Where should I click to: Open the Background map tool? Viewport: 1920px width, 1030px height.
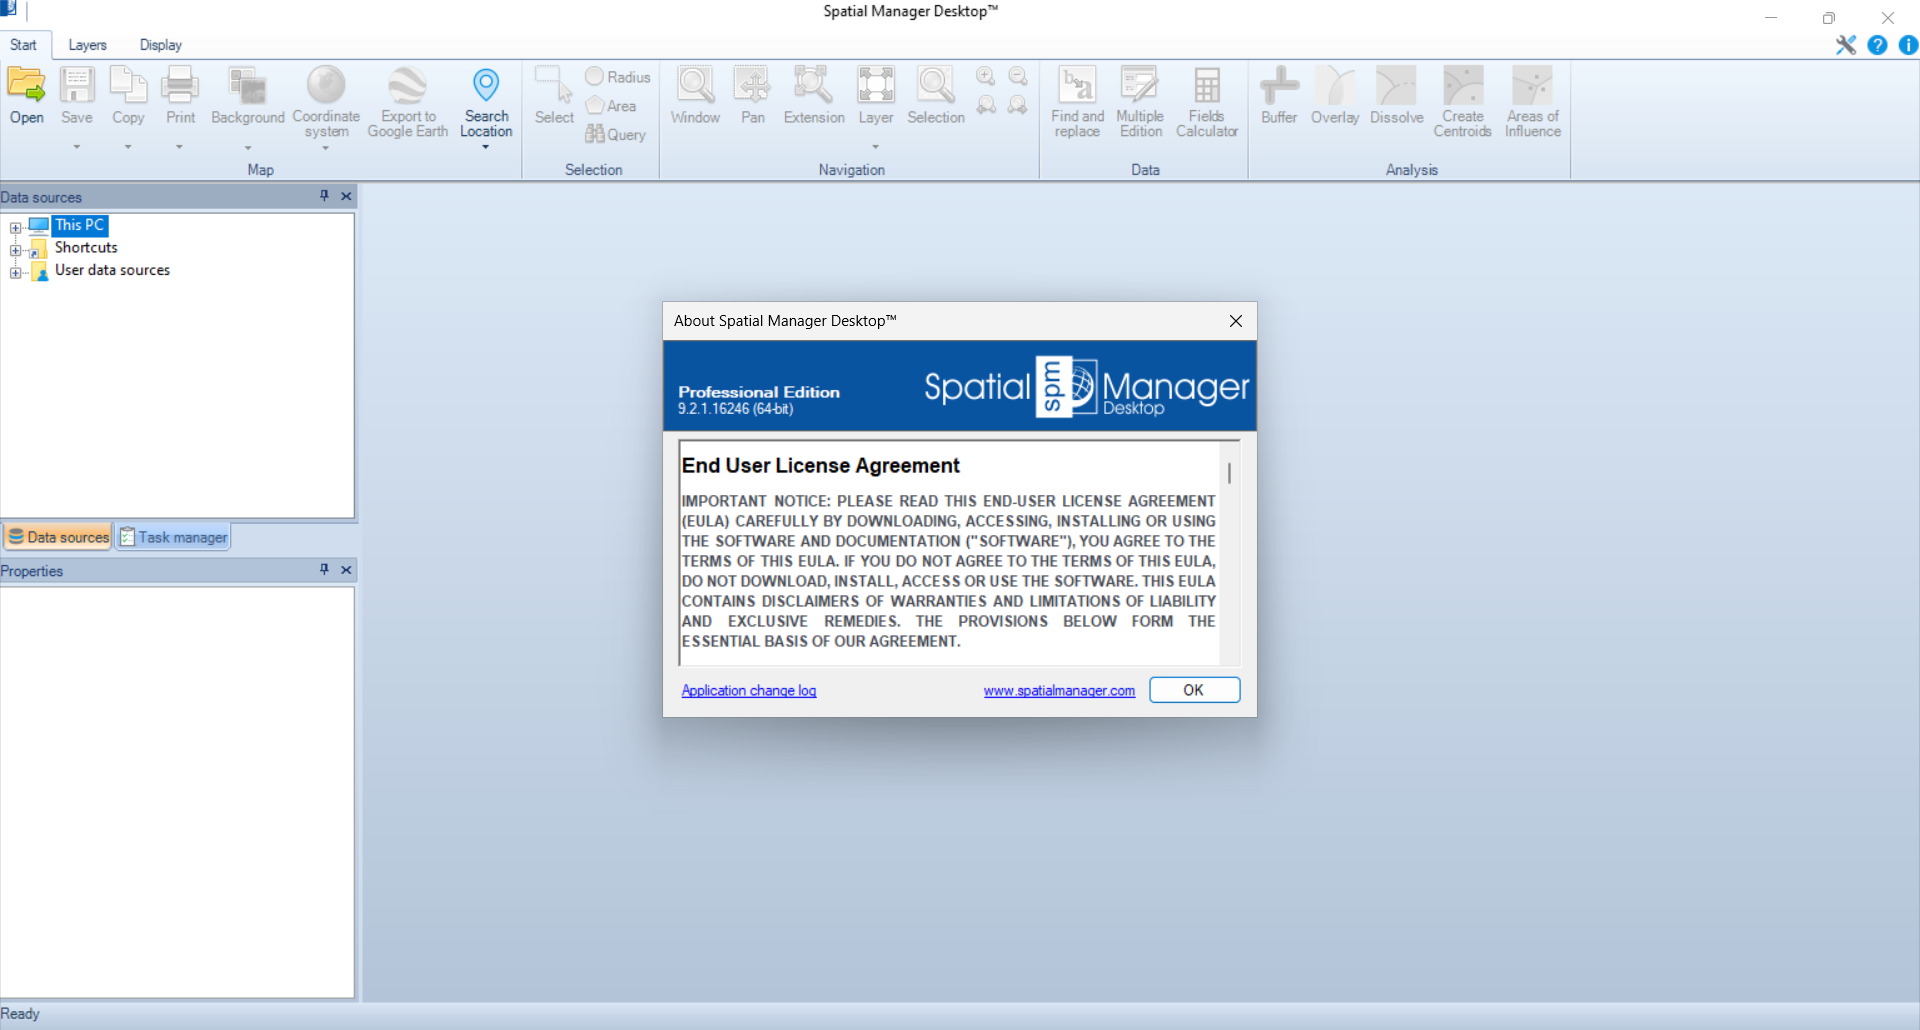[x=247, y=86]
